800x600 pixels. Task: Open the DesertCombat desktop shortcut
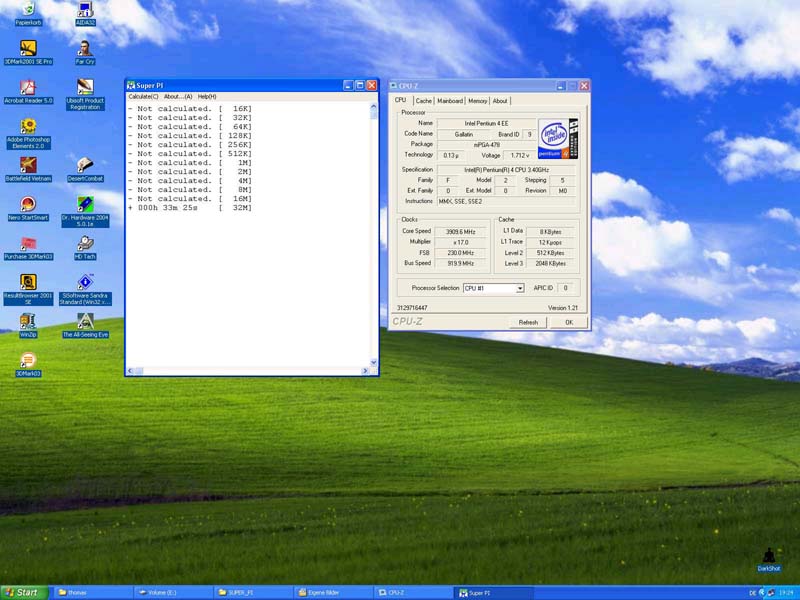tap(85, 169)
